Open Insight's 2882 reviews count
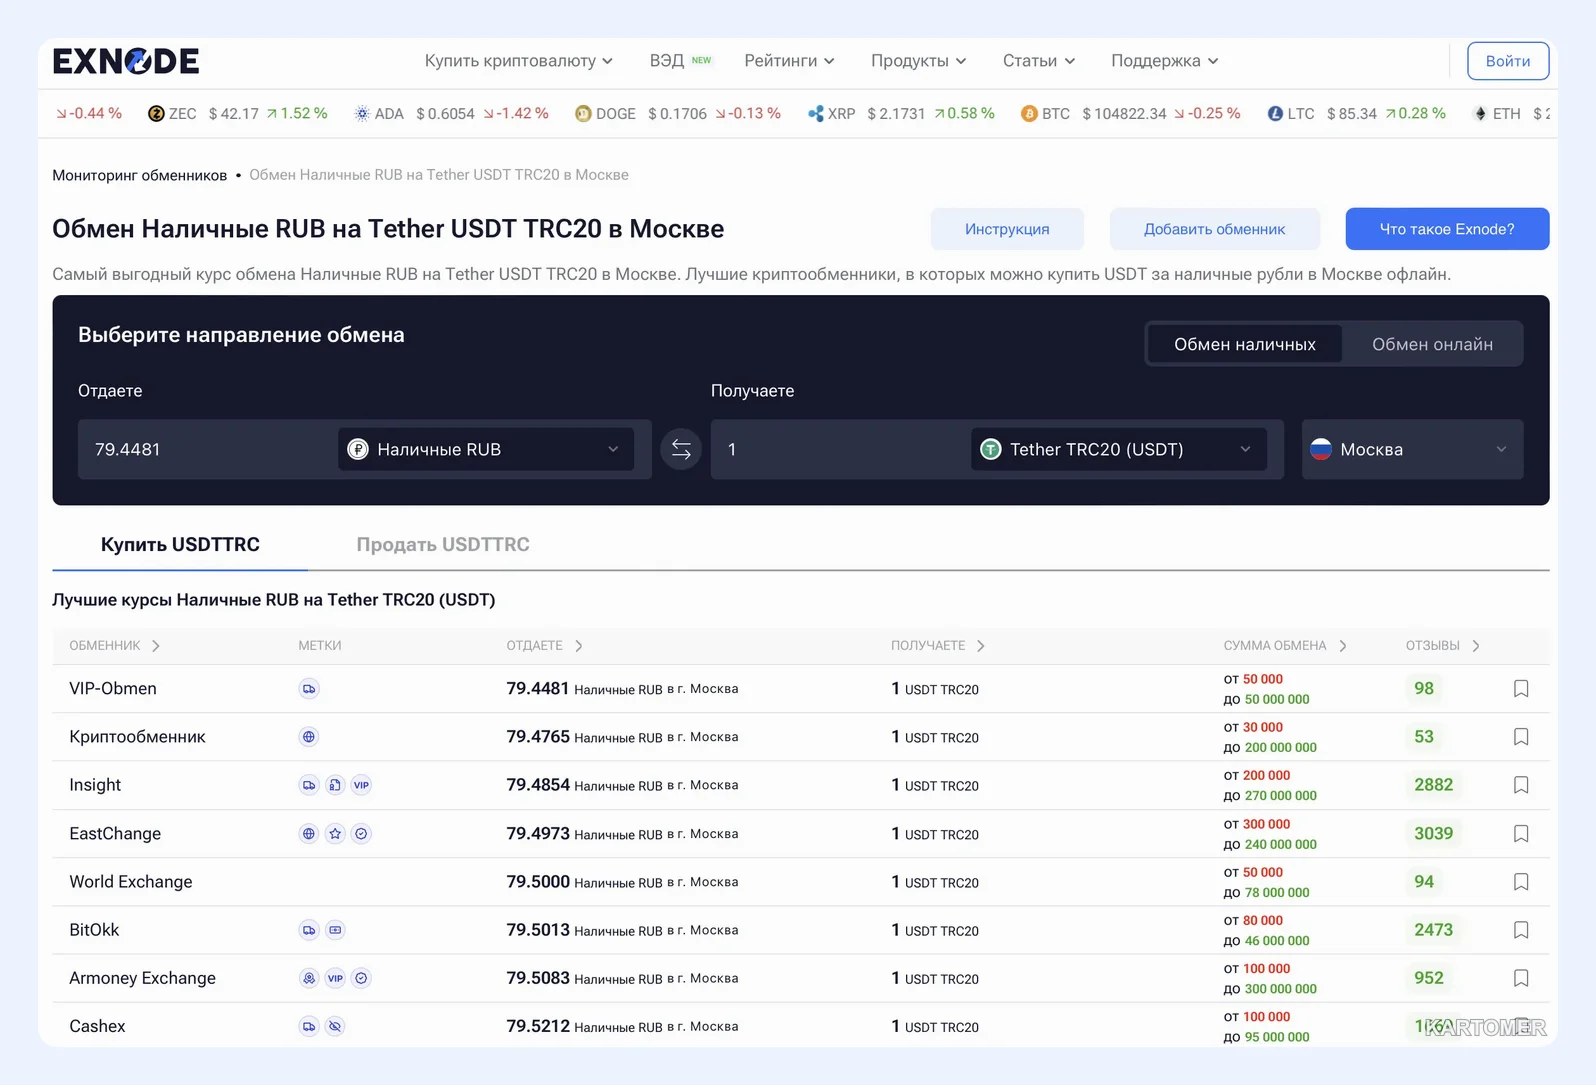The height and width of the screenshot is (1085, 1596). (x=1433, y=785)
